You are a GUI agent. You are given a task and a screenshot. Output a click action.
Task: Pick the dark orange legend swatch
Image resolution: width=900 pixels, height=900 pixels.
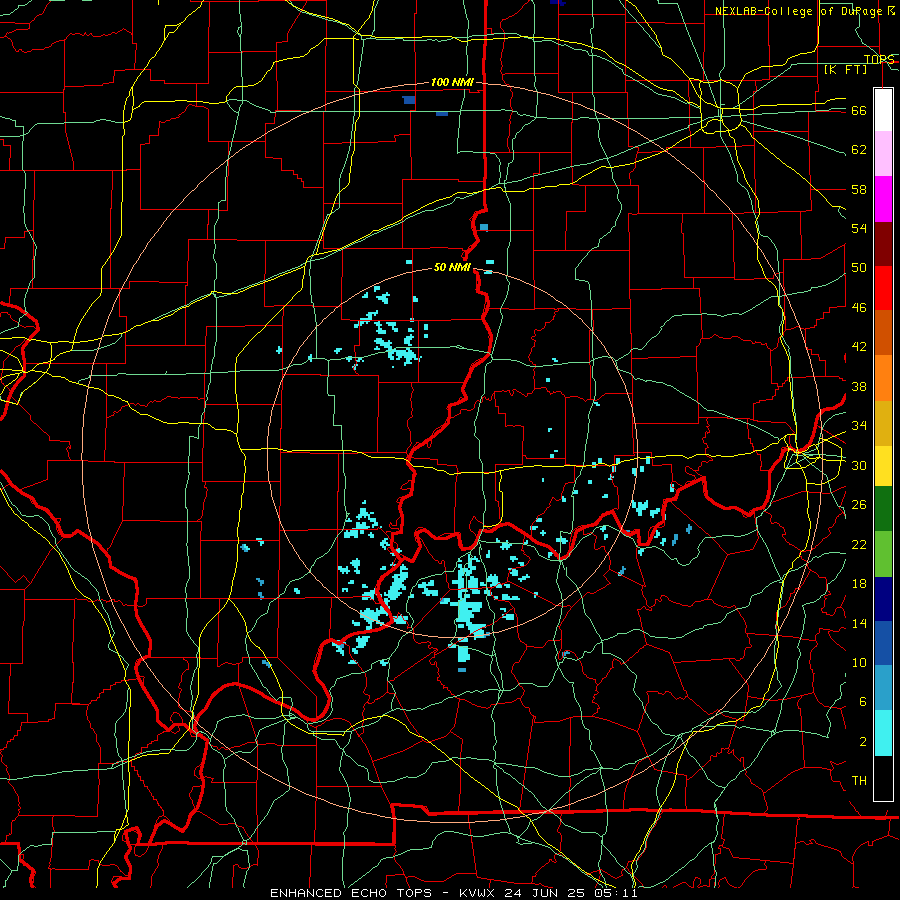(x=883, y=333)
